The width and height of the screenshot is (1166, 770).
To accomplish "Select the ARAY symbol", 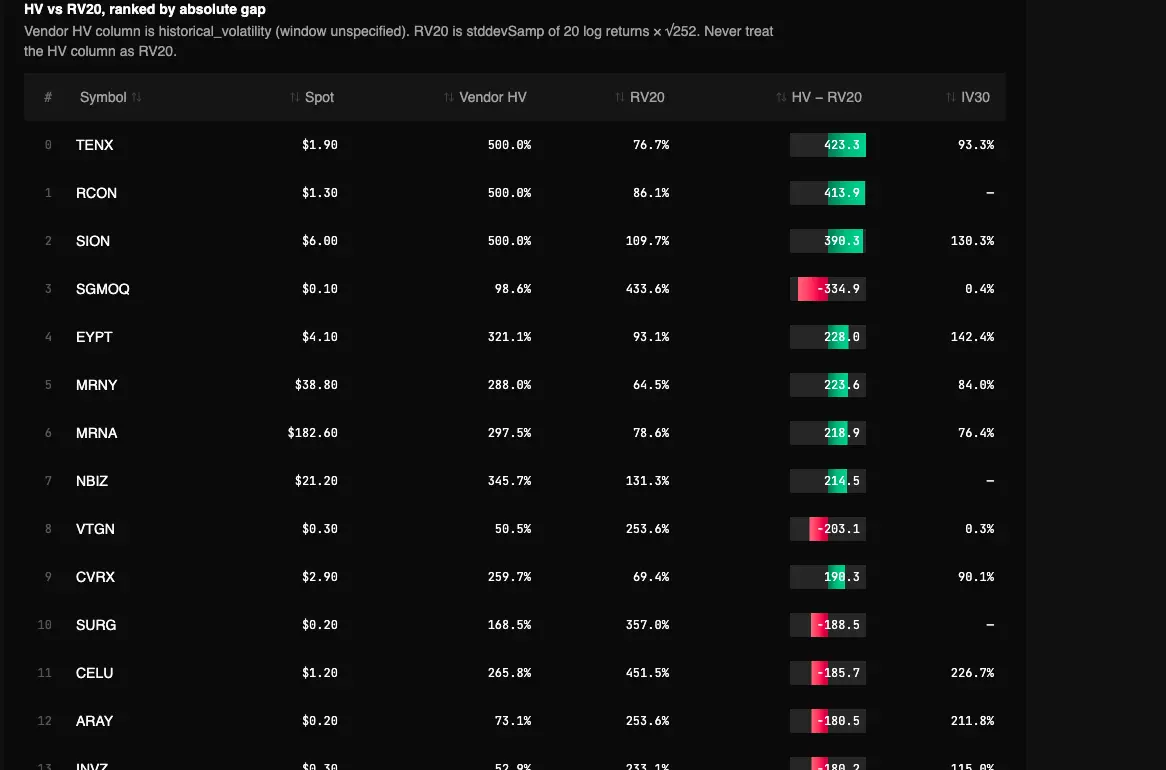I will pyautogui.click(x=94, y=721).
